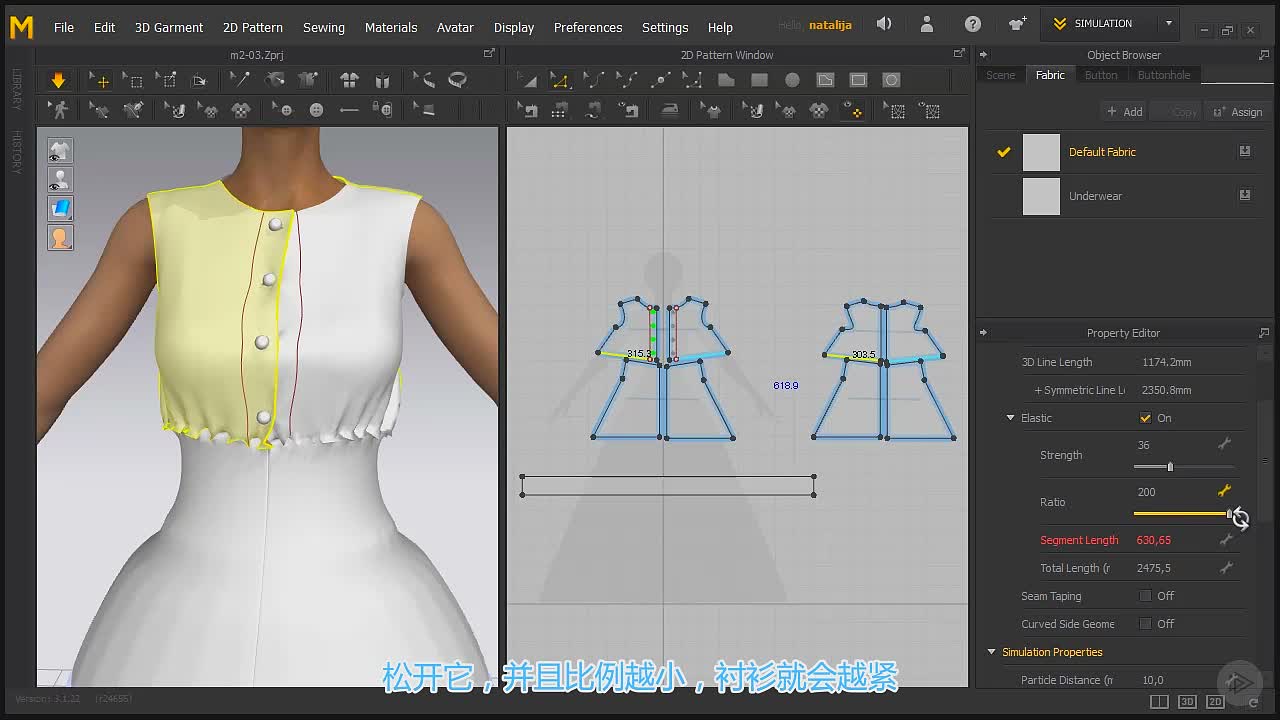Open the SIMULATION mode dropdown arrow
This screenshot has width=1280, height=720.
click(1168, 23)
